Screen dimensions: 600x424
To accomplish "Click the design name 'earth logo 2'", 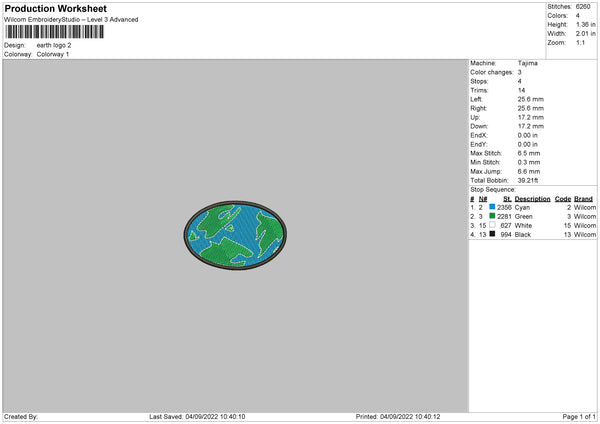I will (x=54, y=45).
